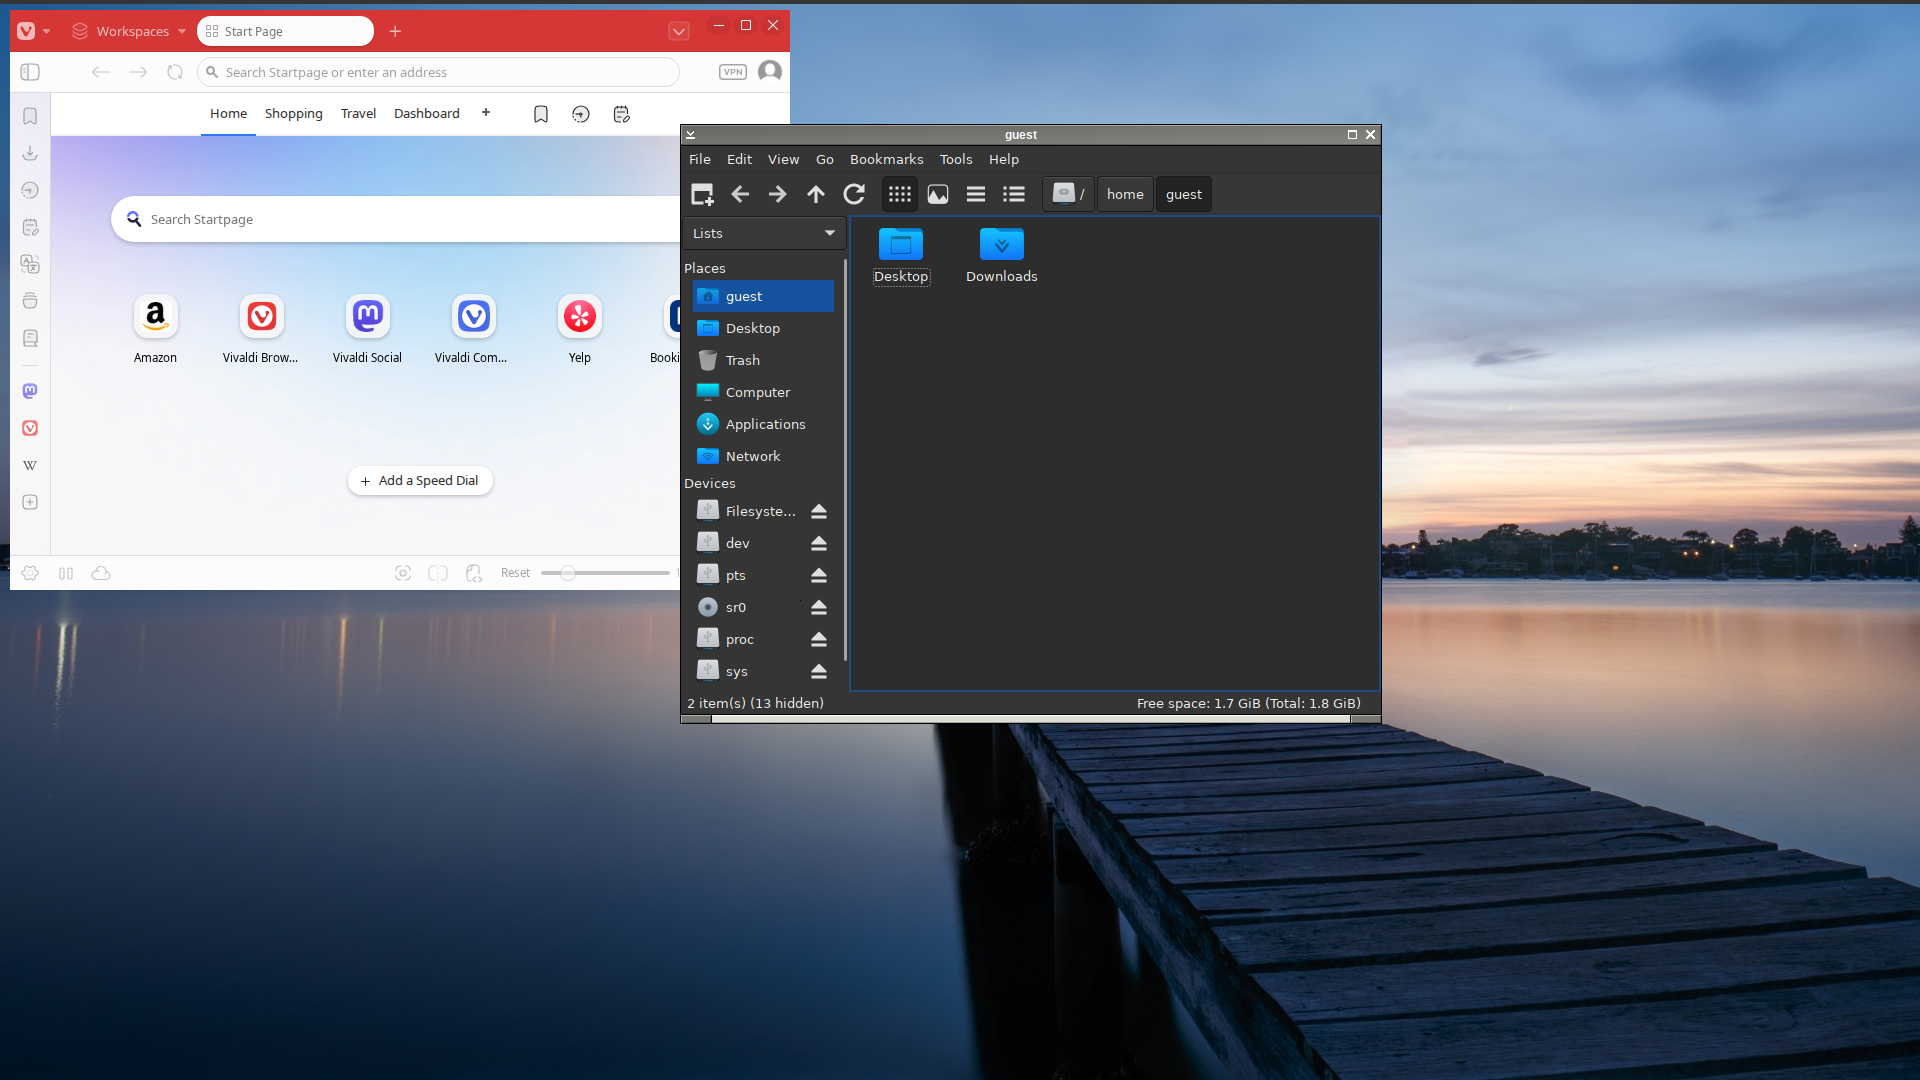Switch file manager to thumbnail view

click(938, 194)
